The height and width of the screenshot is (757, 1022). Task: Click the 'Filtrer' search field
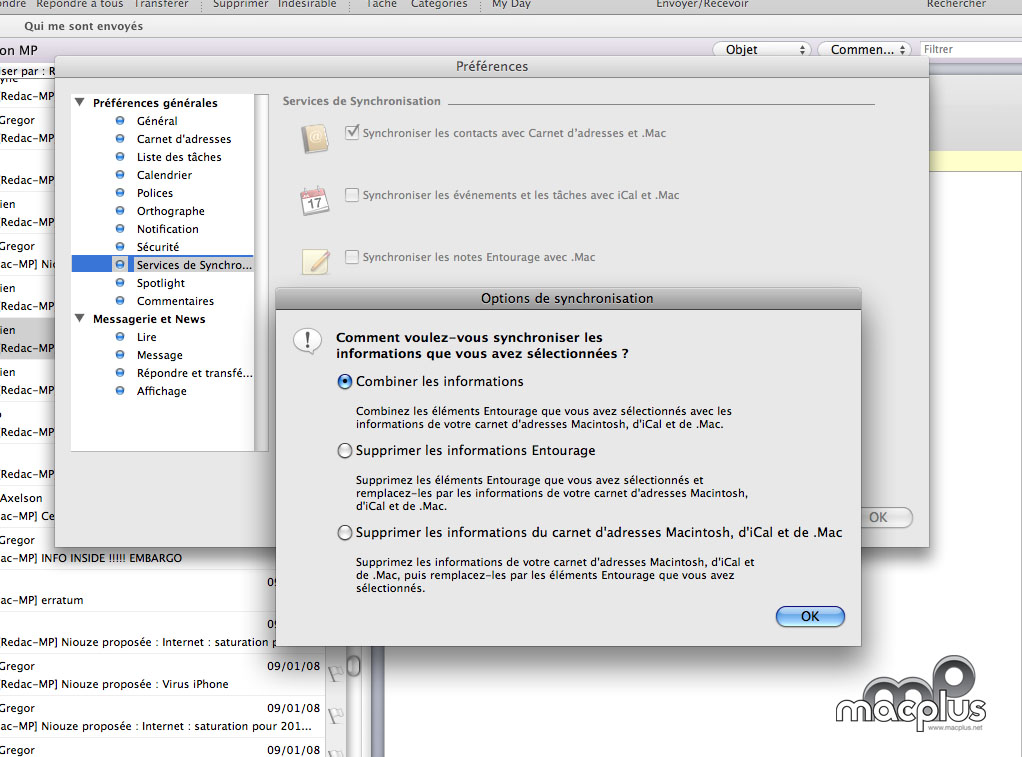tap(971, 50)
